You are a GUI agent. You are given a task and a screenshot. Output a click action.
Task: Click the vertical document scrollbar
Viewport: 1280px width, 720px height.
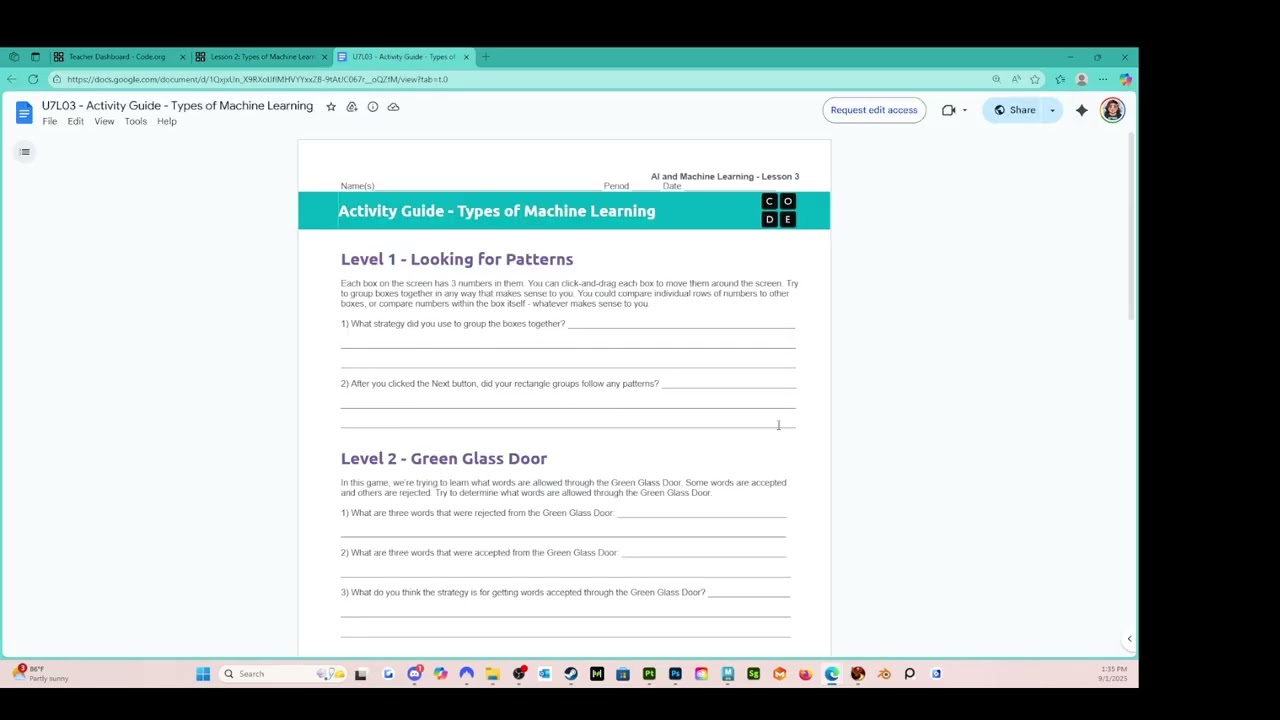[1131, 225]
